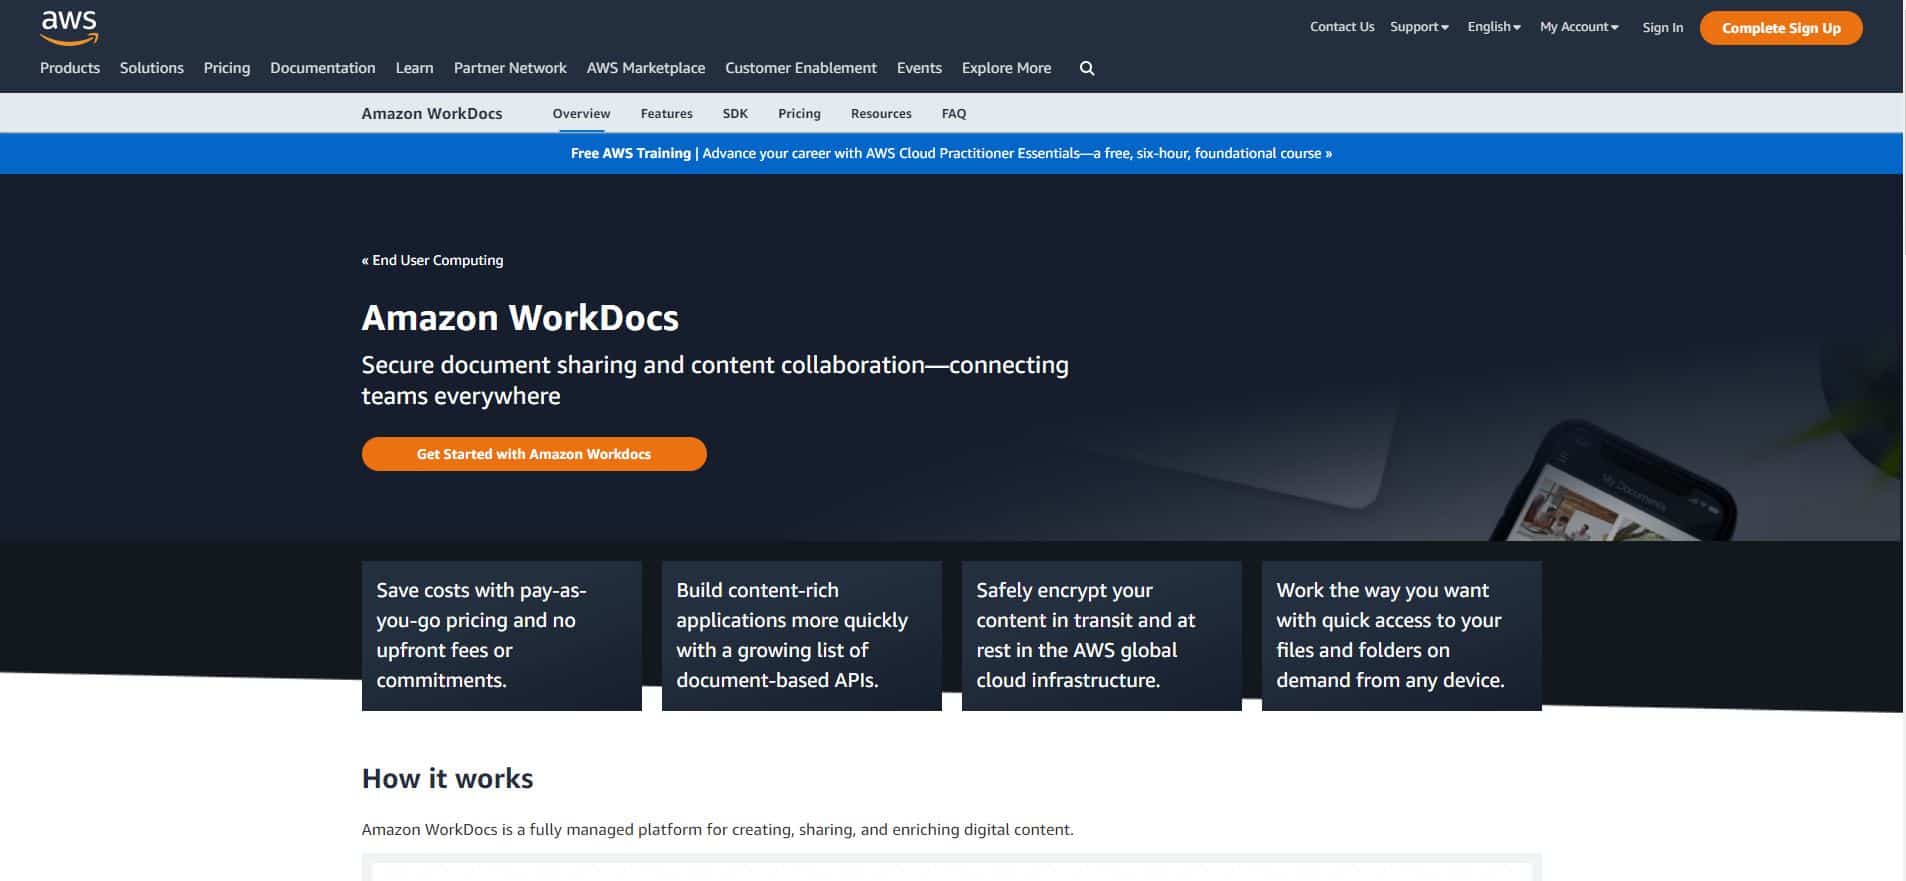
Task: Switch to the Features tab
Action: tap(666, 114)
